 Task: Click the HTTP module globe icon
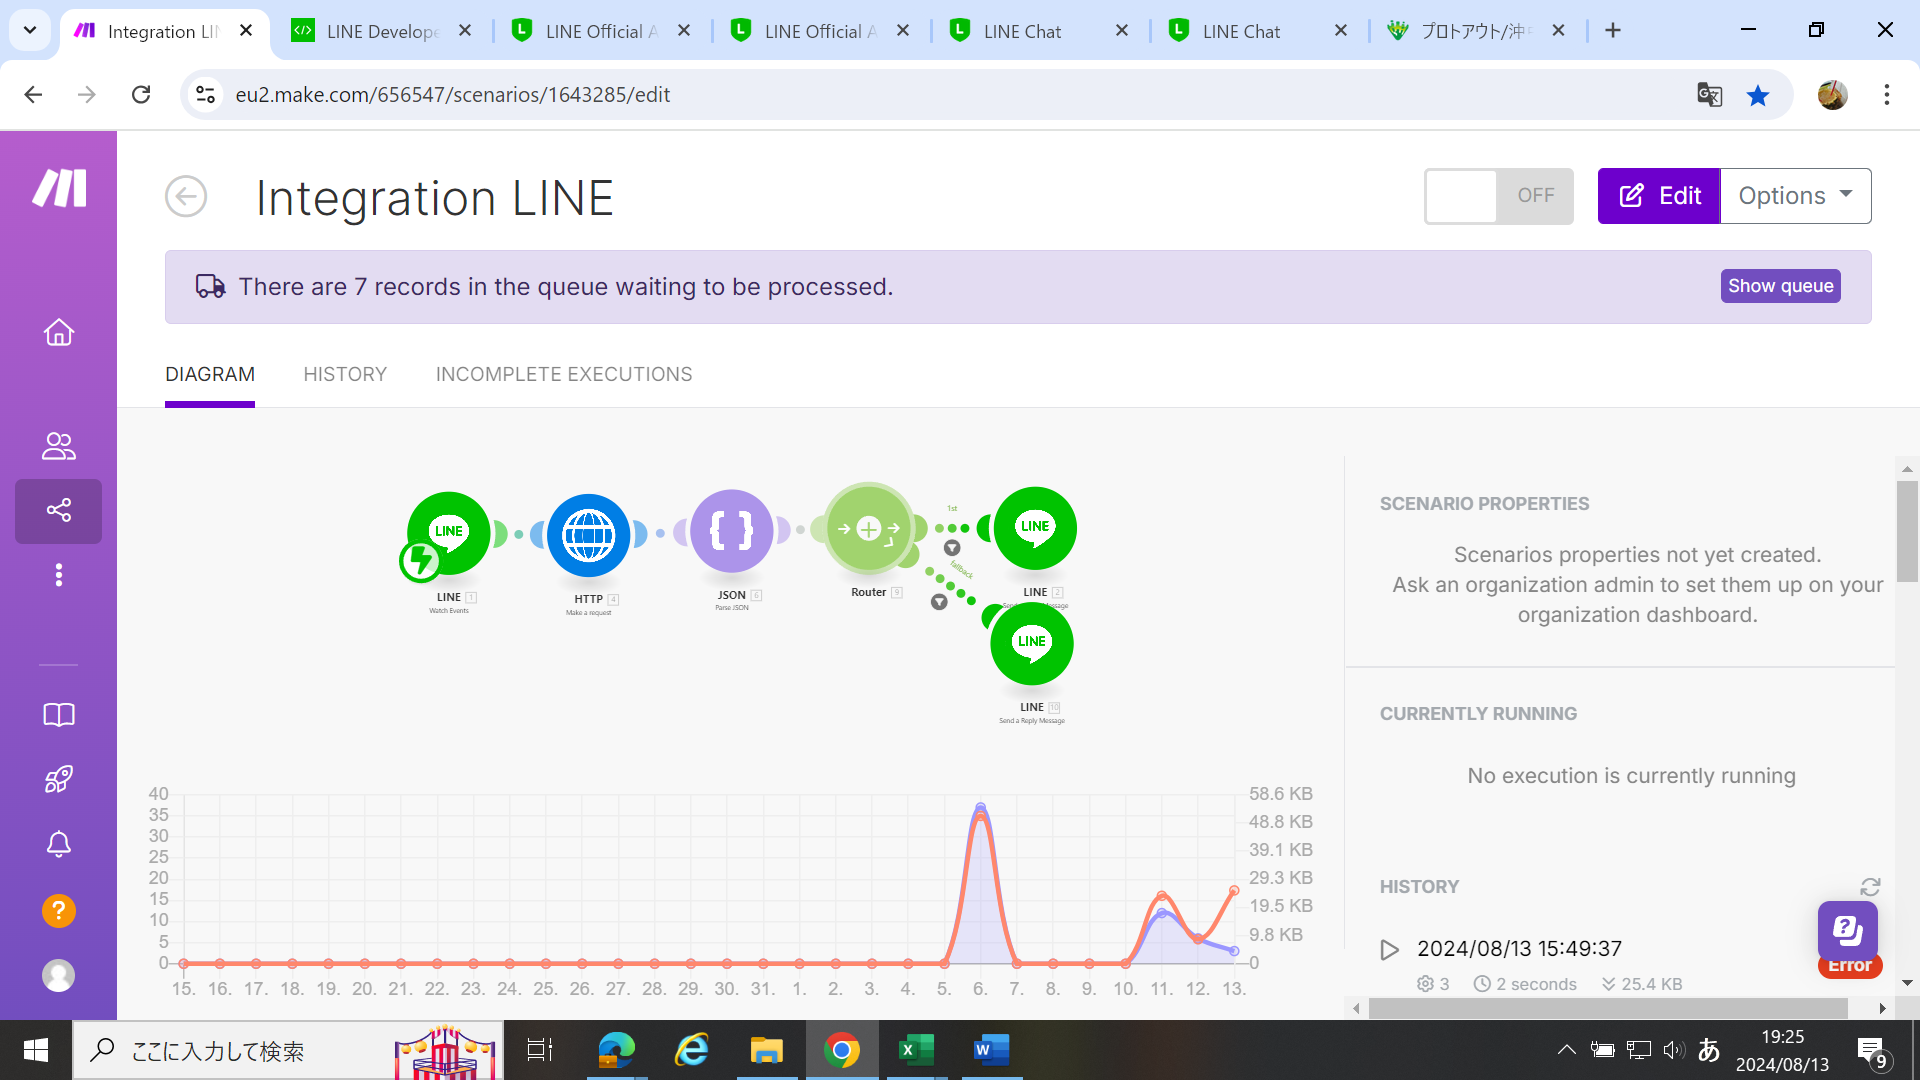[x=588, y=535]
